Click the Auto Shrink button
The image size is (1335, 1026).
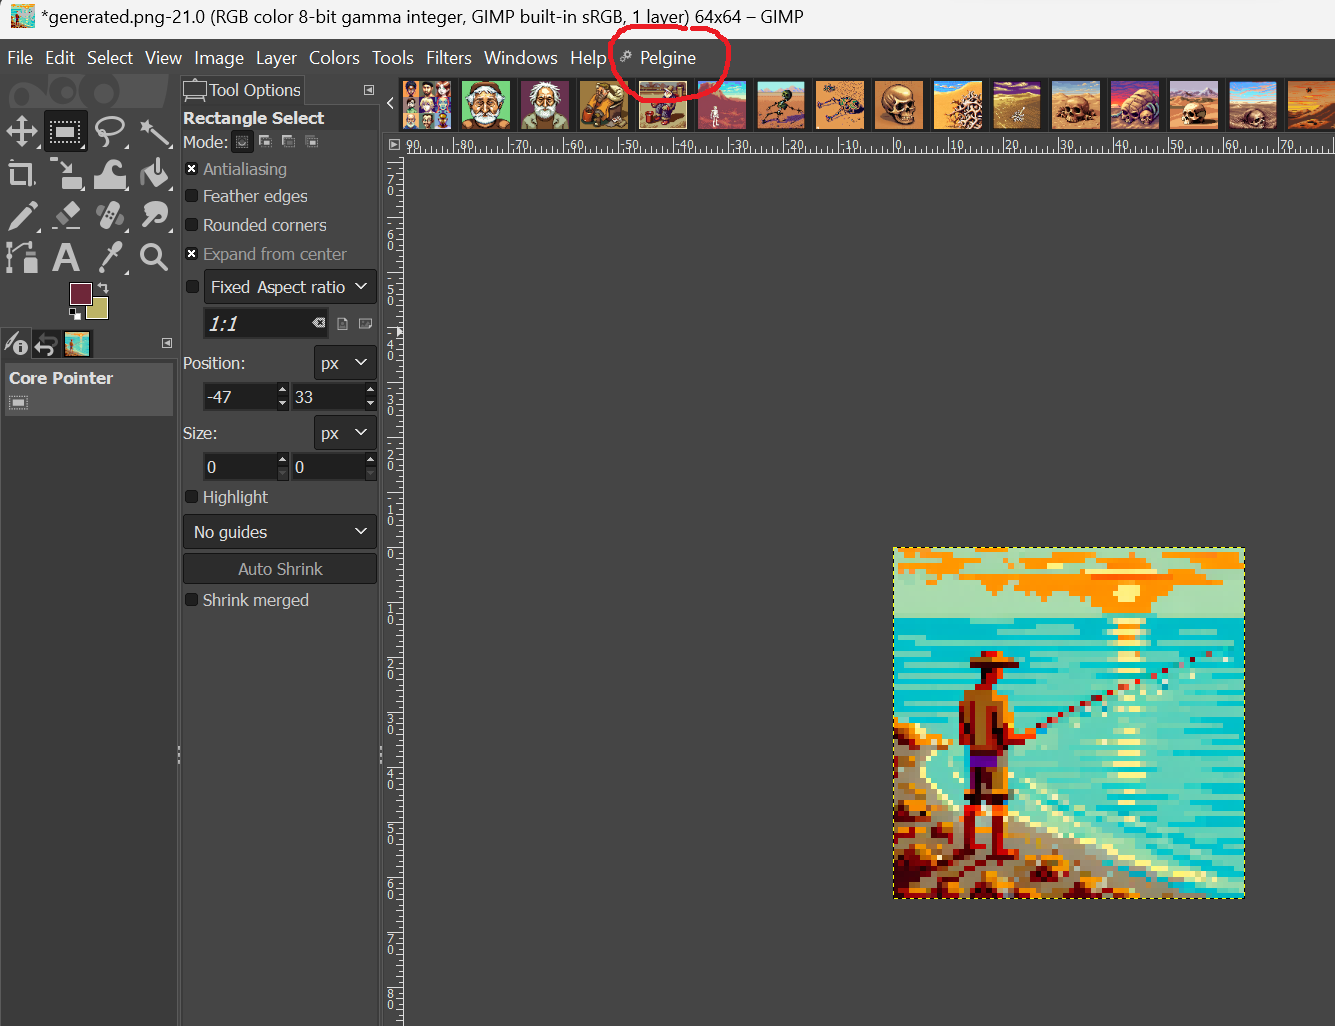(x=280, y=569)
